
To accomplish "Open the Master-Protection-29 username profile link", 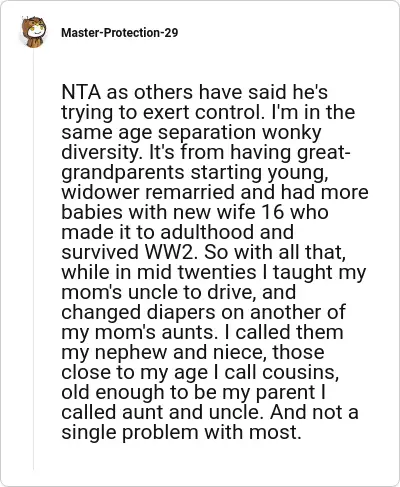I will pos(120,33).
